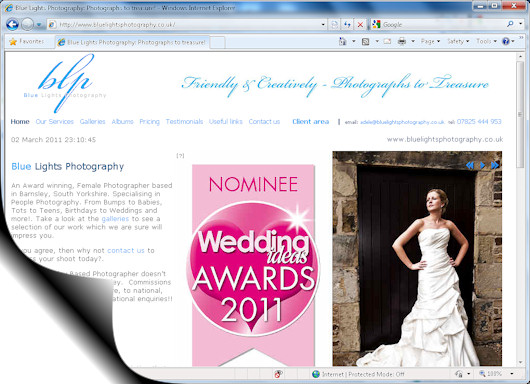Image resolution: width=530 pixels, height=384 pixels.
Task: Click the adele@bluelightsphotography.co.uk email link
Action: (402, 122)
